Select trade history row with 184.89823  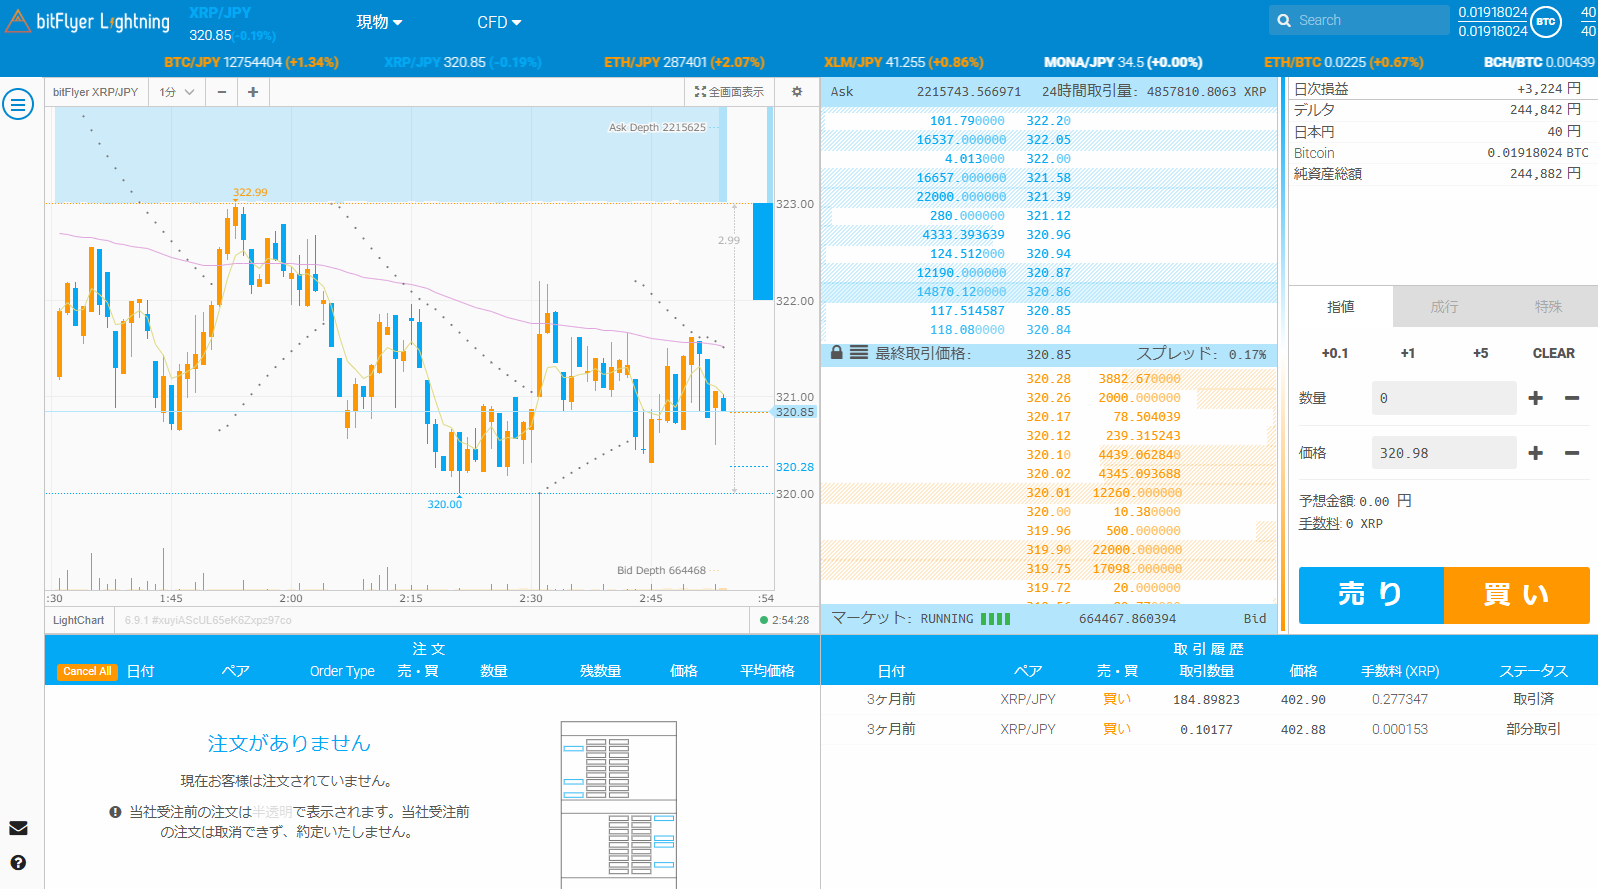pyautogui.click(x=1209, y=700)
